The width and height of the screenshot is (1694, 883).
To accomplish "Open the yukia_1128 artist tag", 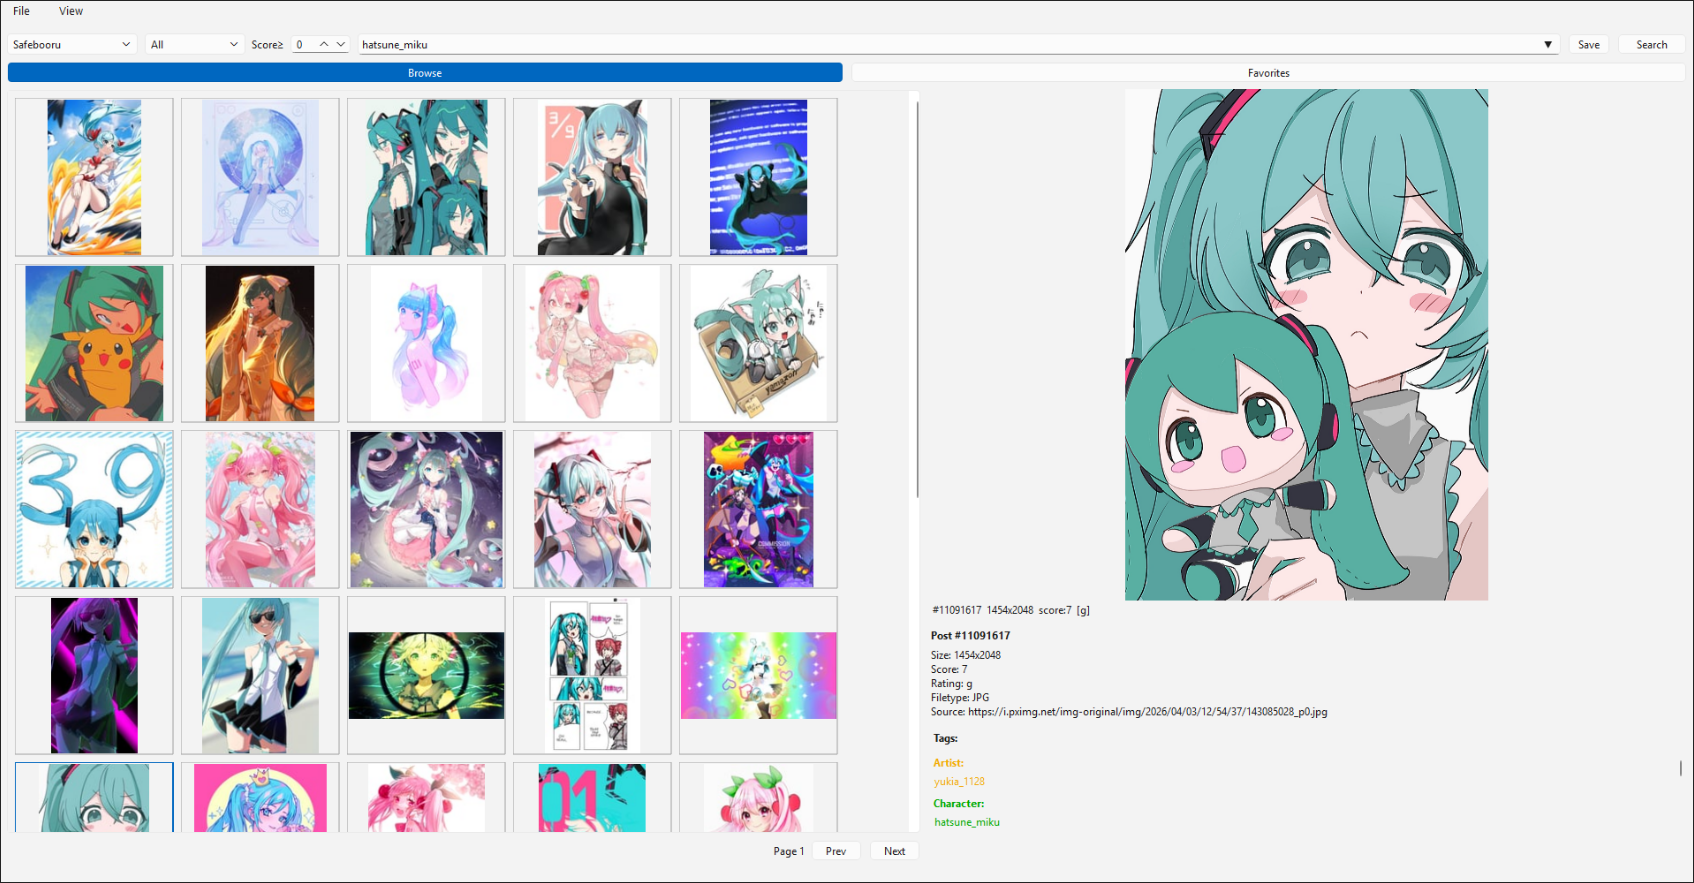I will [959, 782].
